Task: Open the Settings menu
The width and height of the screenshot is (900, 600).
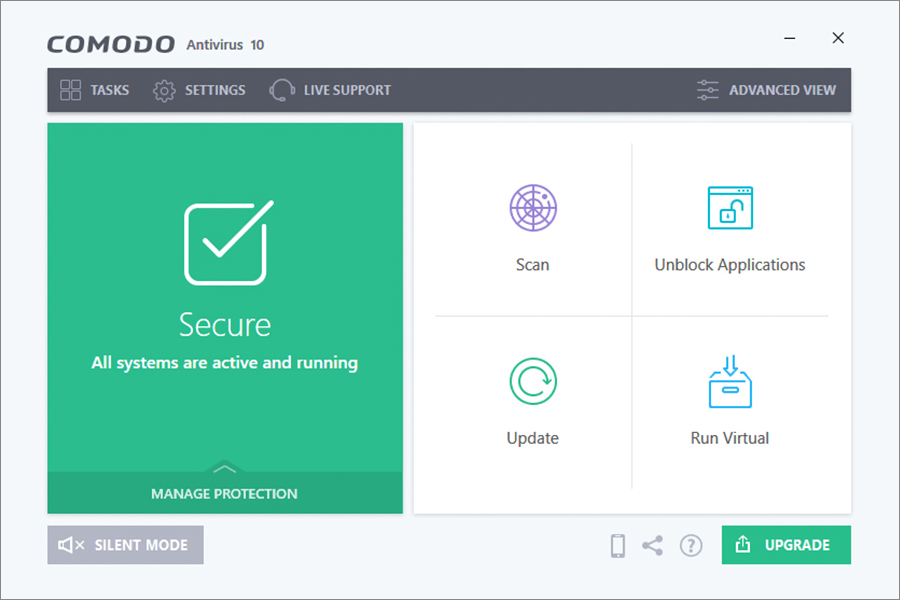Action: coord(199,90)
